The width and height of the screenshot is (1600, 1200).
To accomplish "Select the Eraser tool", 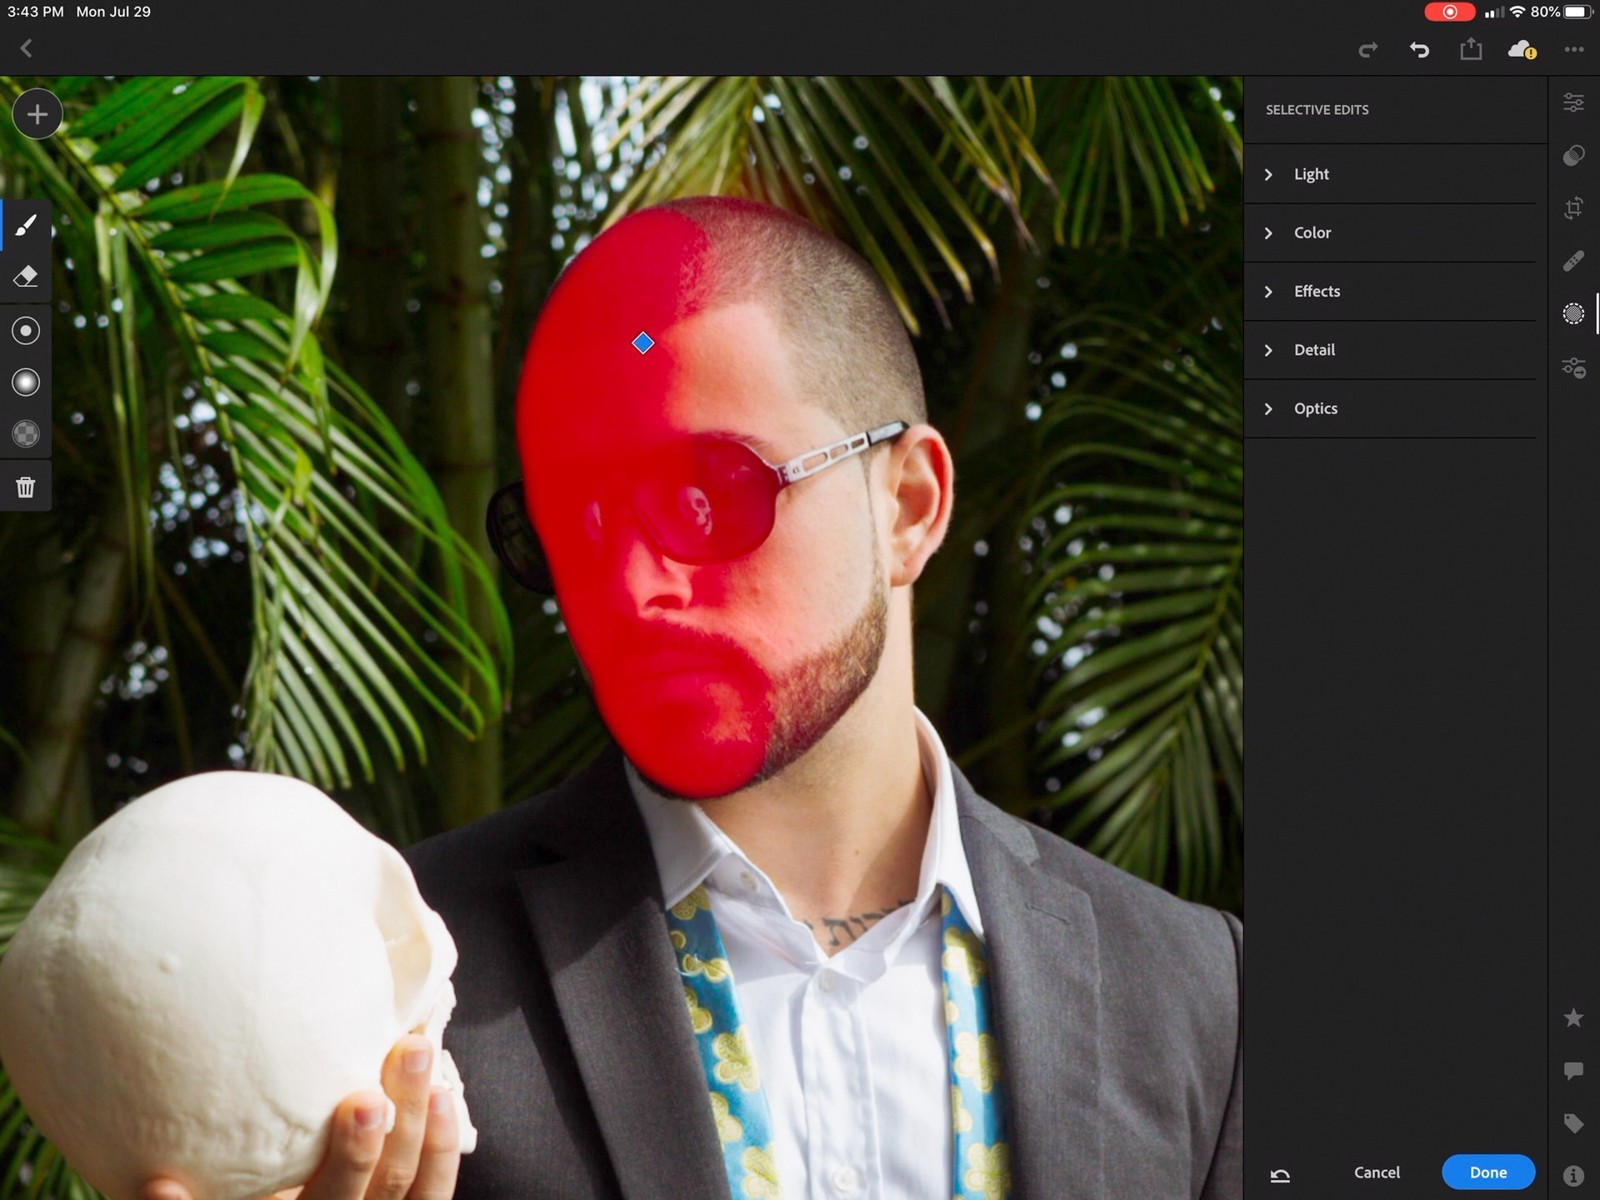I will point(26,277).
